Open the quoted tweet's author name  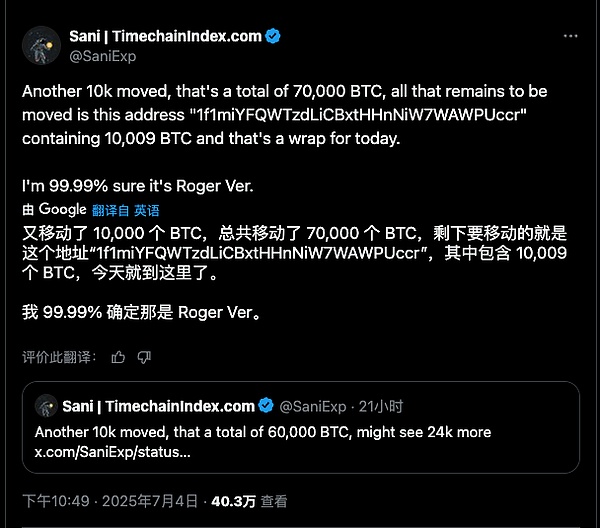(157, 406)
